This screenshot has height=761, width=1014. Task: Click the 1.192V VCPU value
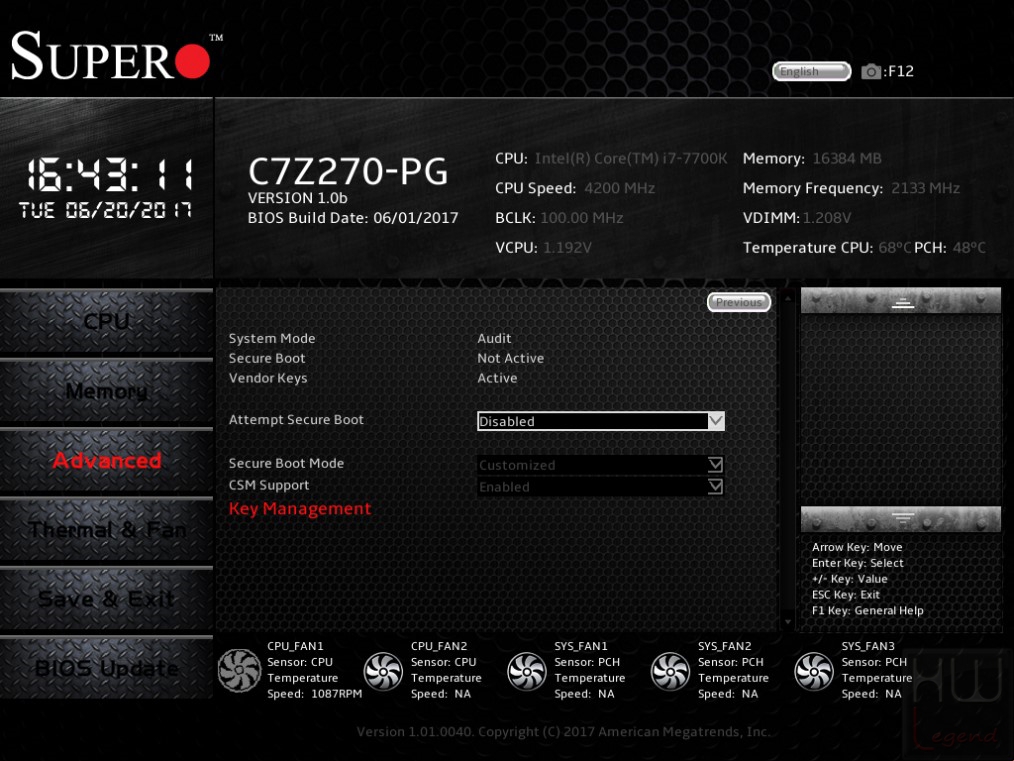point(567,248)
